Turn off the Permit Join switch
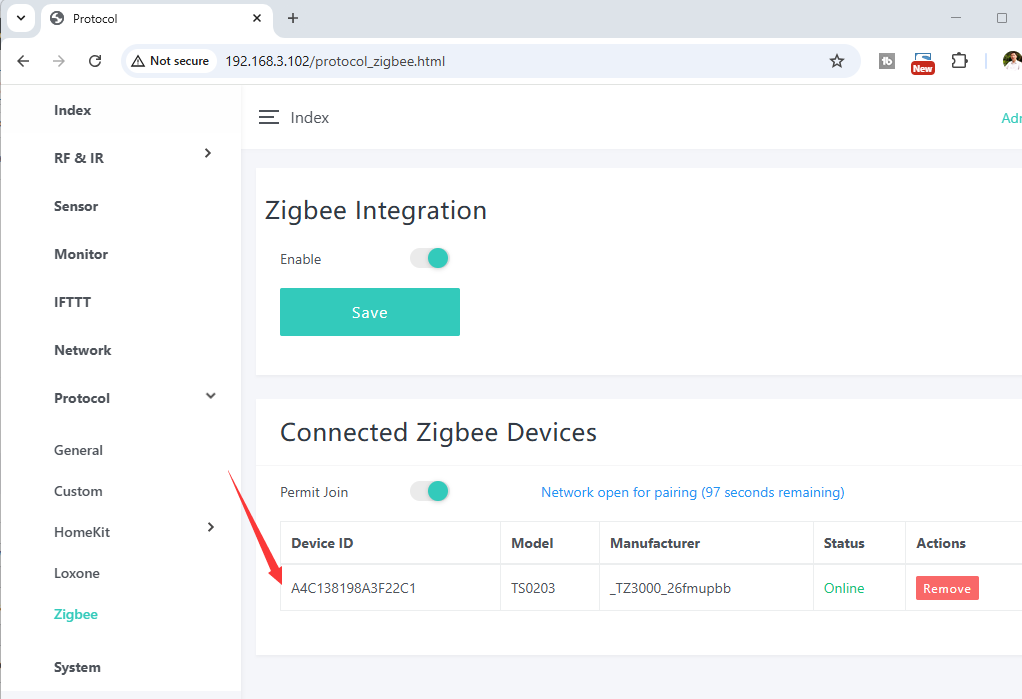This screenshot has width=1022, height=699. pyautogui.click(x=430, y=491)
